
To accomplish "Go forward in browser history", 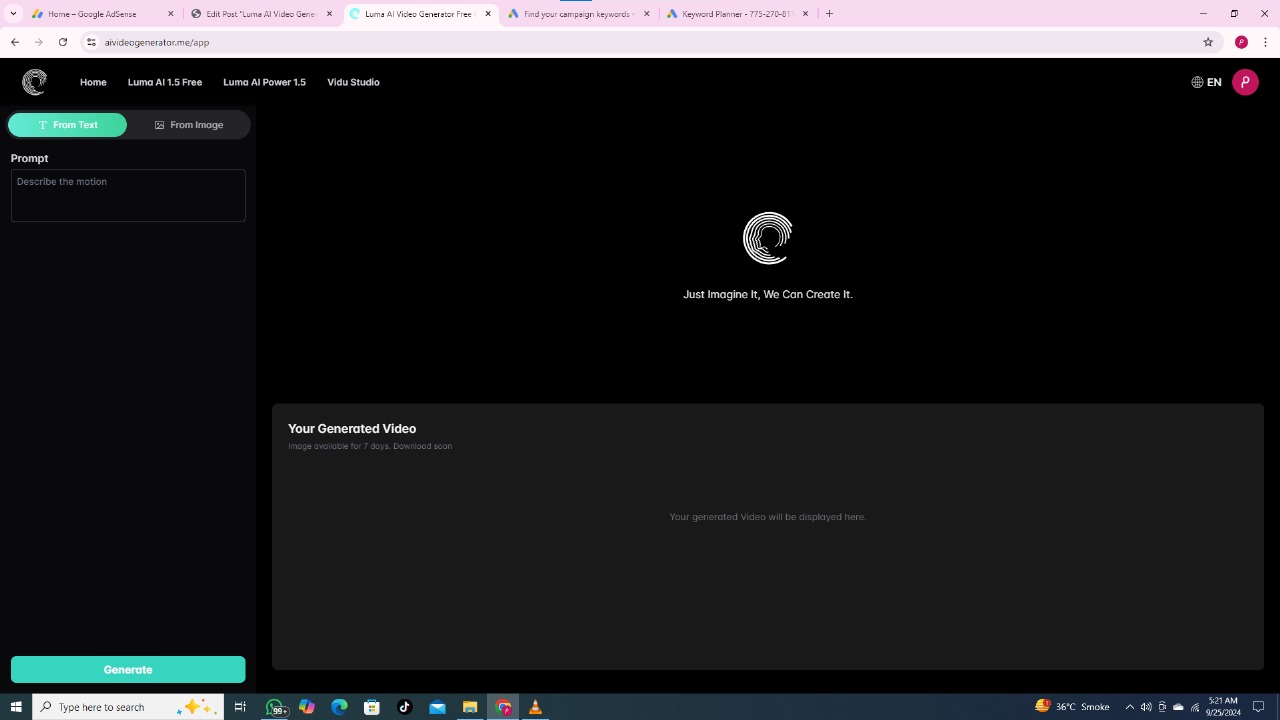I will point(39,42).
